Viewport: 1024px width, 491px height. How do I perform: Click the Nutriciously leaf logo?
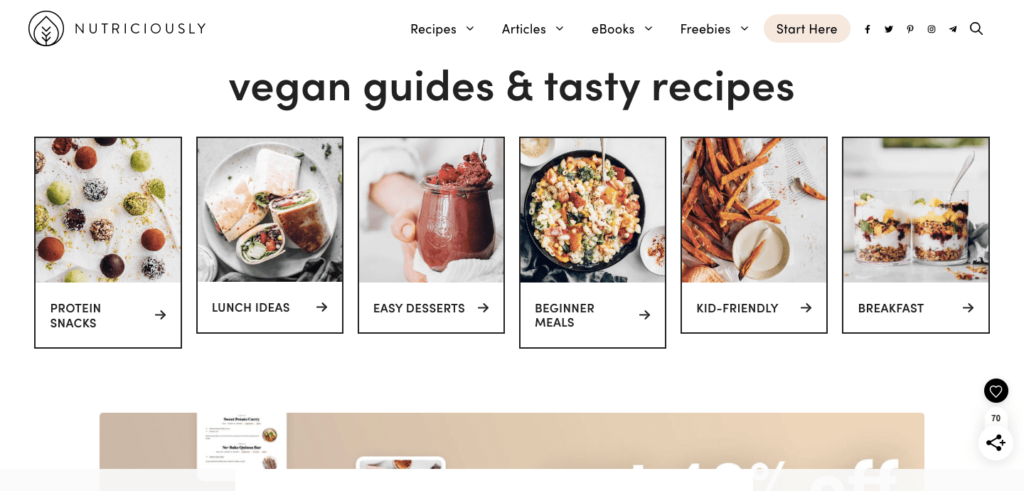pos(46,29)
